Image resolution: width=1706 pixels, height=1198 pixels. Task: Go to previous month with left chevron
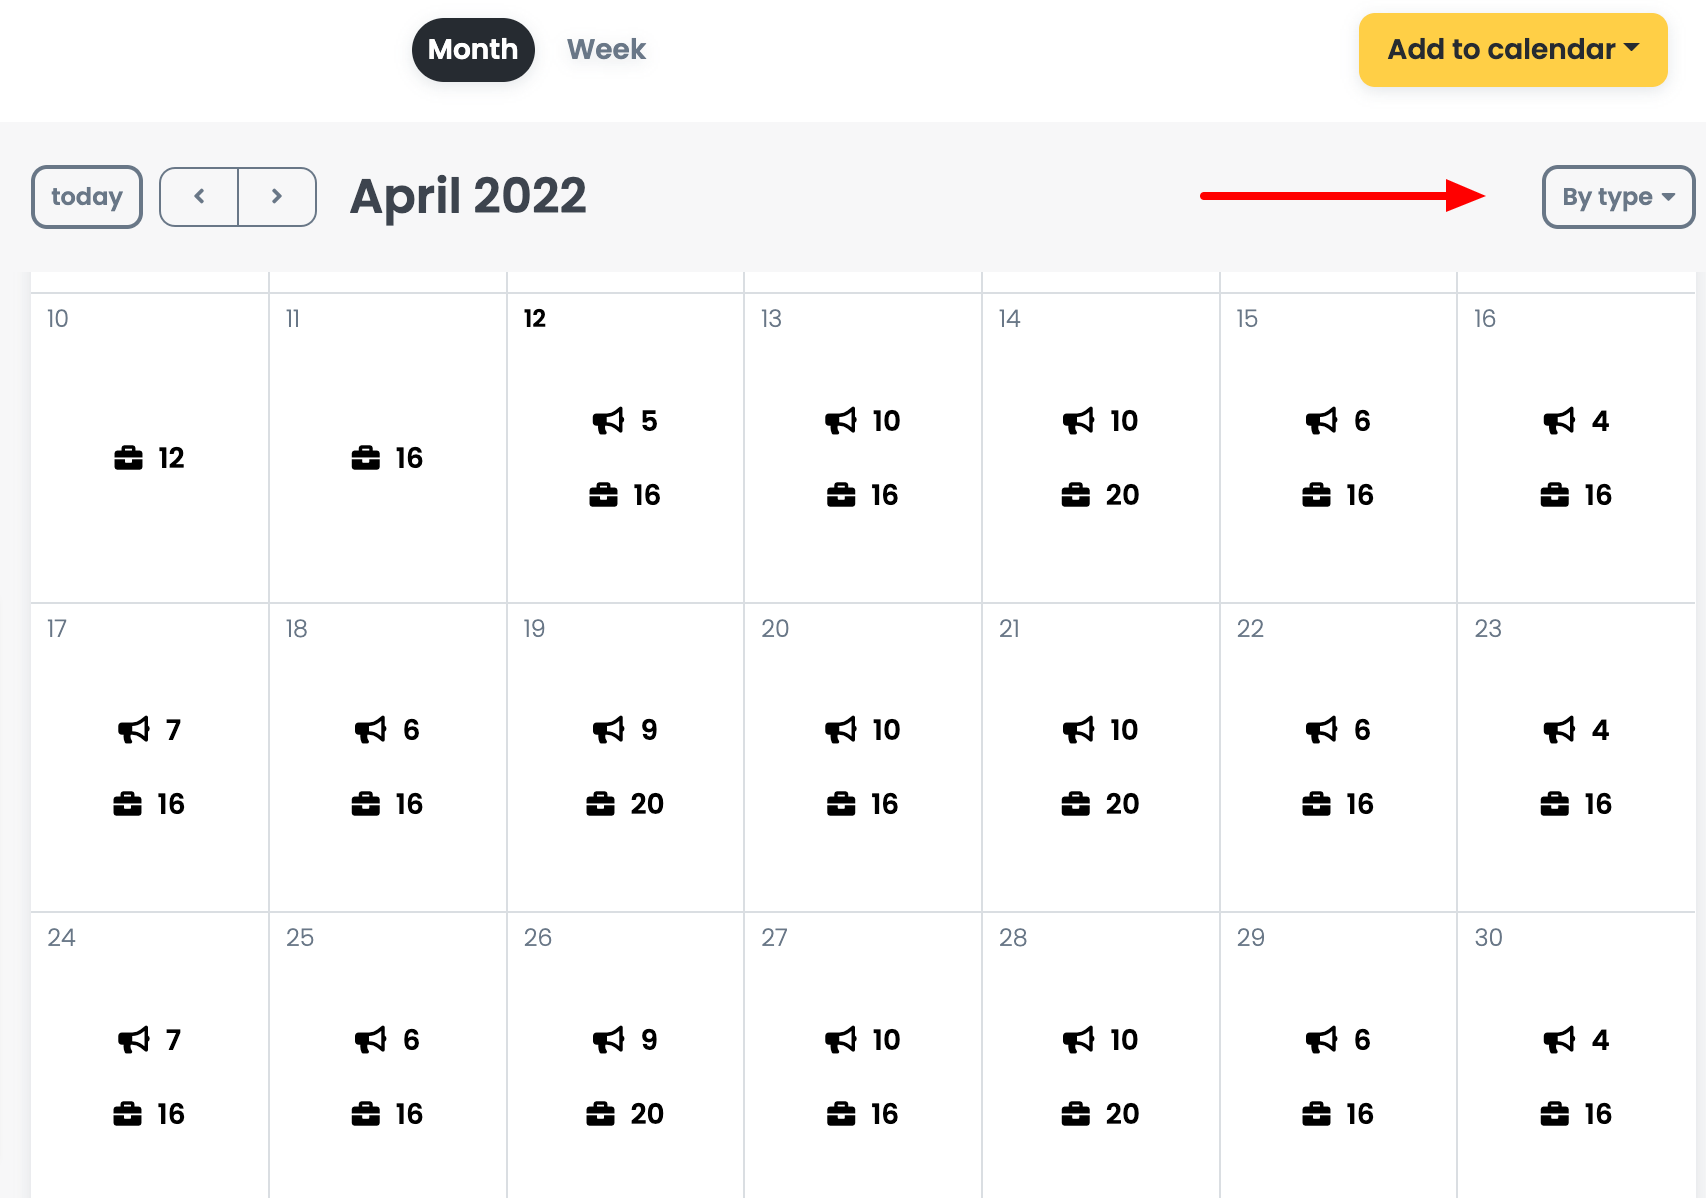(x=199, y=197)
